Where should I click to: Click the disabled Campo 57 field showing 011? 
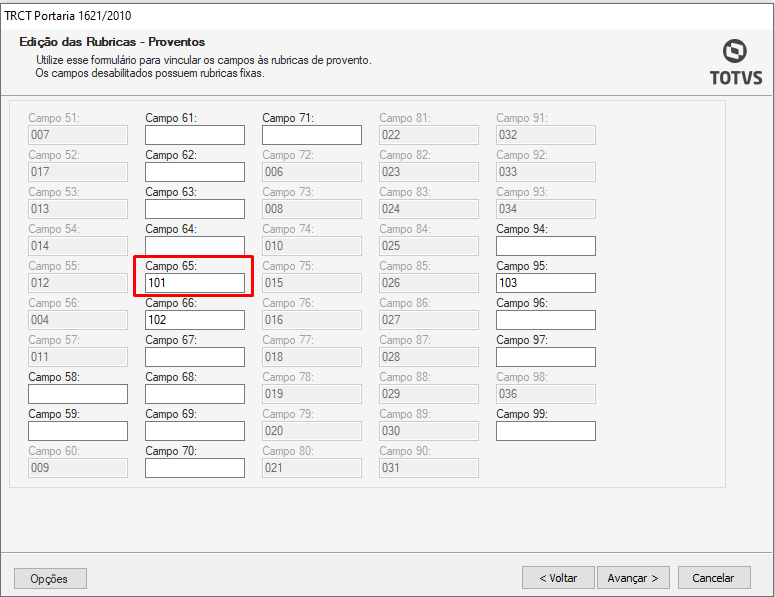click(78, 357)
